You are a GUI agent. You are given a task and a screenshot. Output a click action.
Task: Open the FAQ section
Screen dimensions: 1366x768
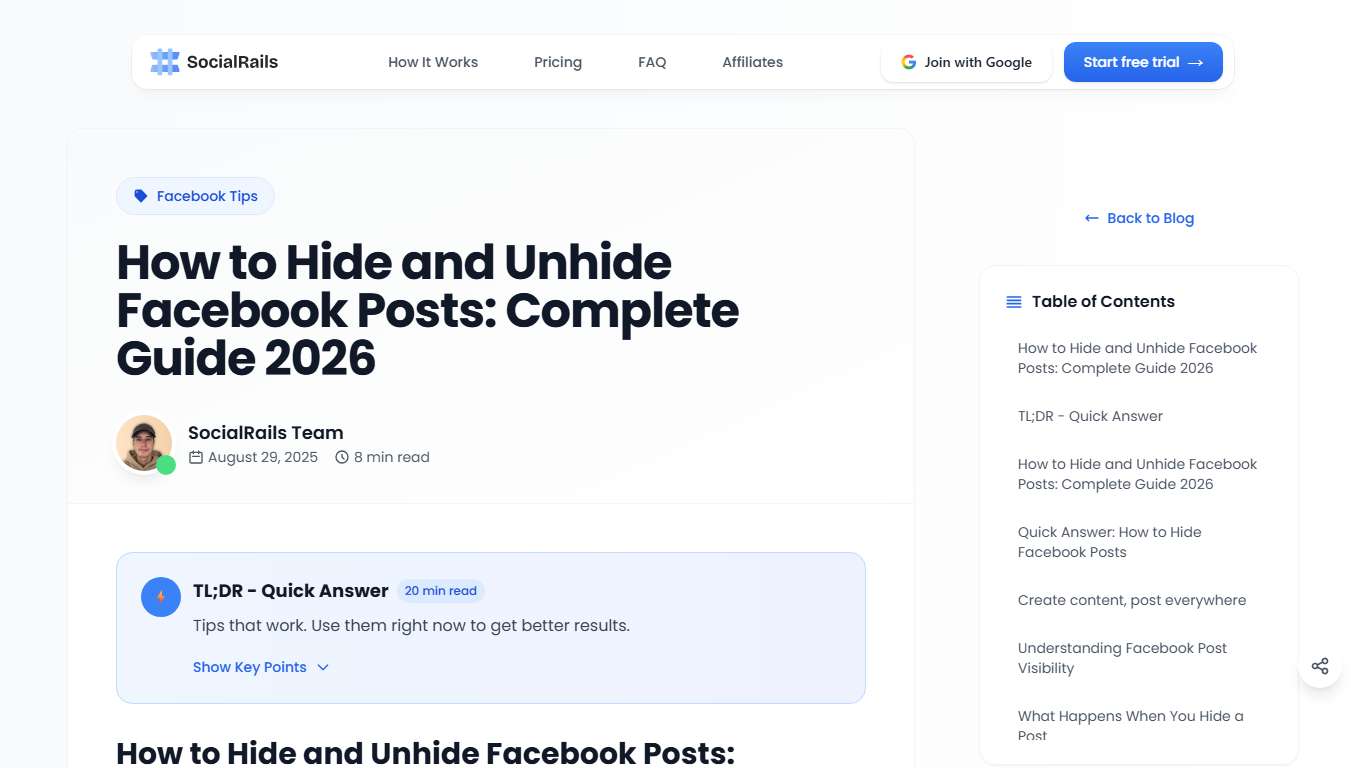[651, 62]
